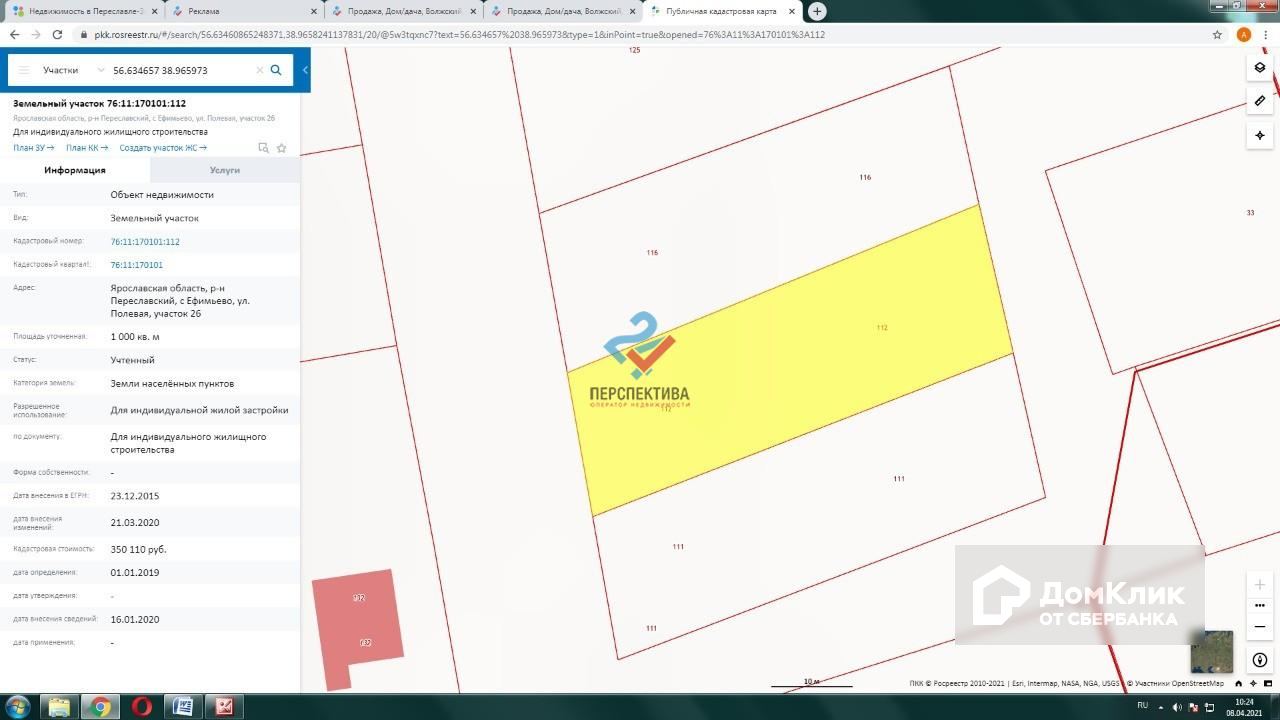Screen dimensions: 1280x720
Task: Click the home icon in map footer
Action: pyautogui.click(x=1238, y=684)
